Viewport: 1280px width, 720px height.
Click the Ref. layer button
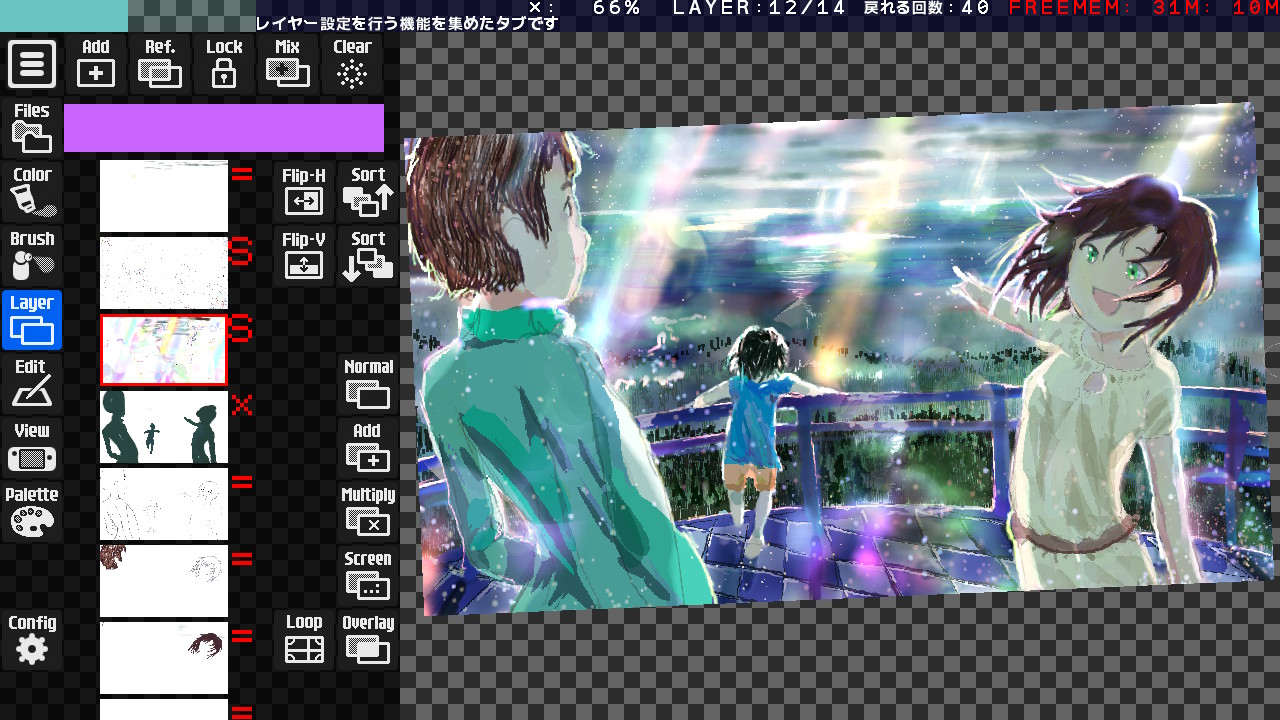pyautogui.click(x=160, y=64)
